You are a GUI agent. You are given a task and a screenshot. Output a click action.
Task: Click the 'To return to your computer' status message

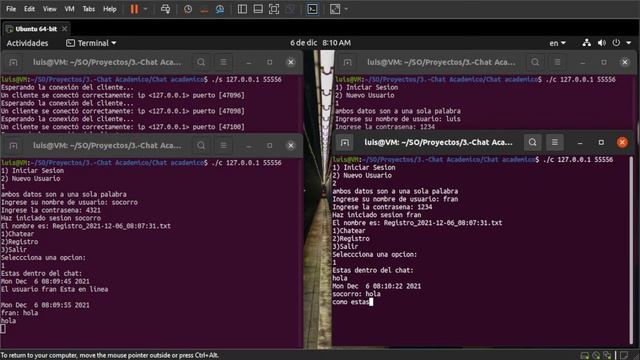pos(109,355)
